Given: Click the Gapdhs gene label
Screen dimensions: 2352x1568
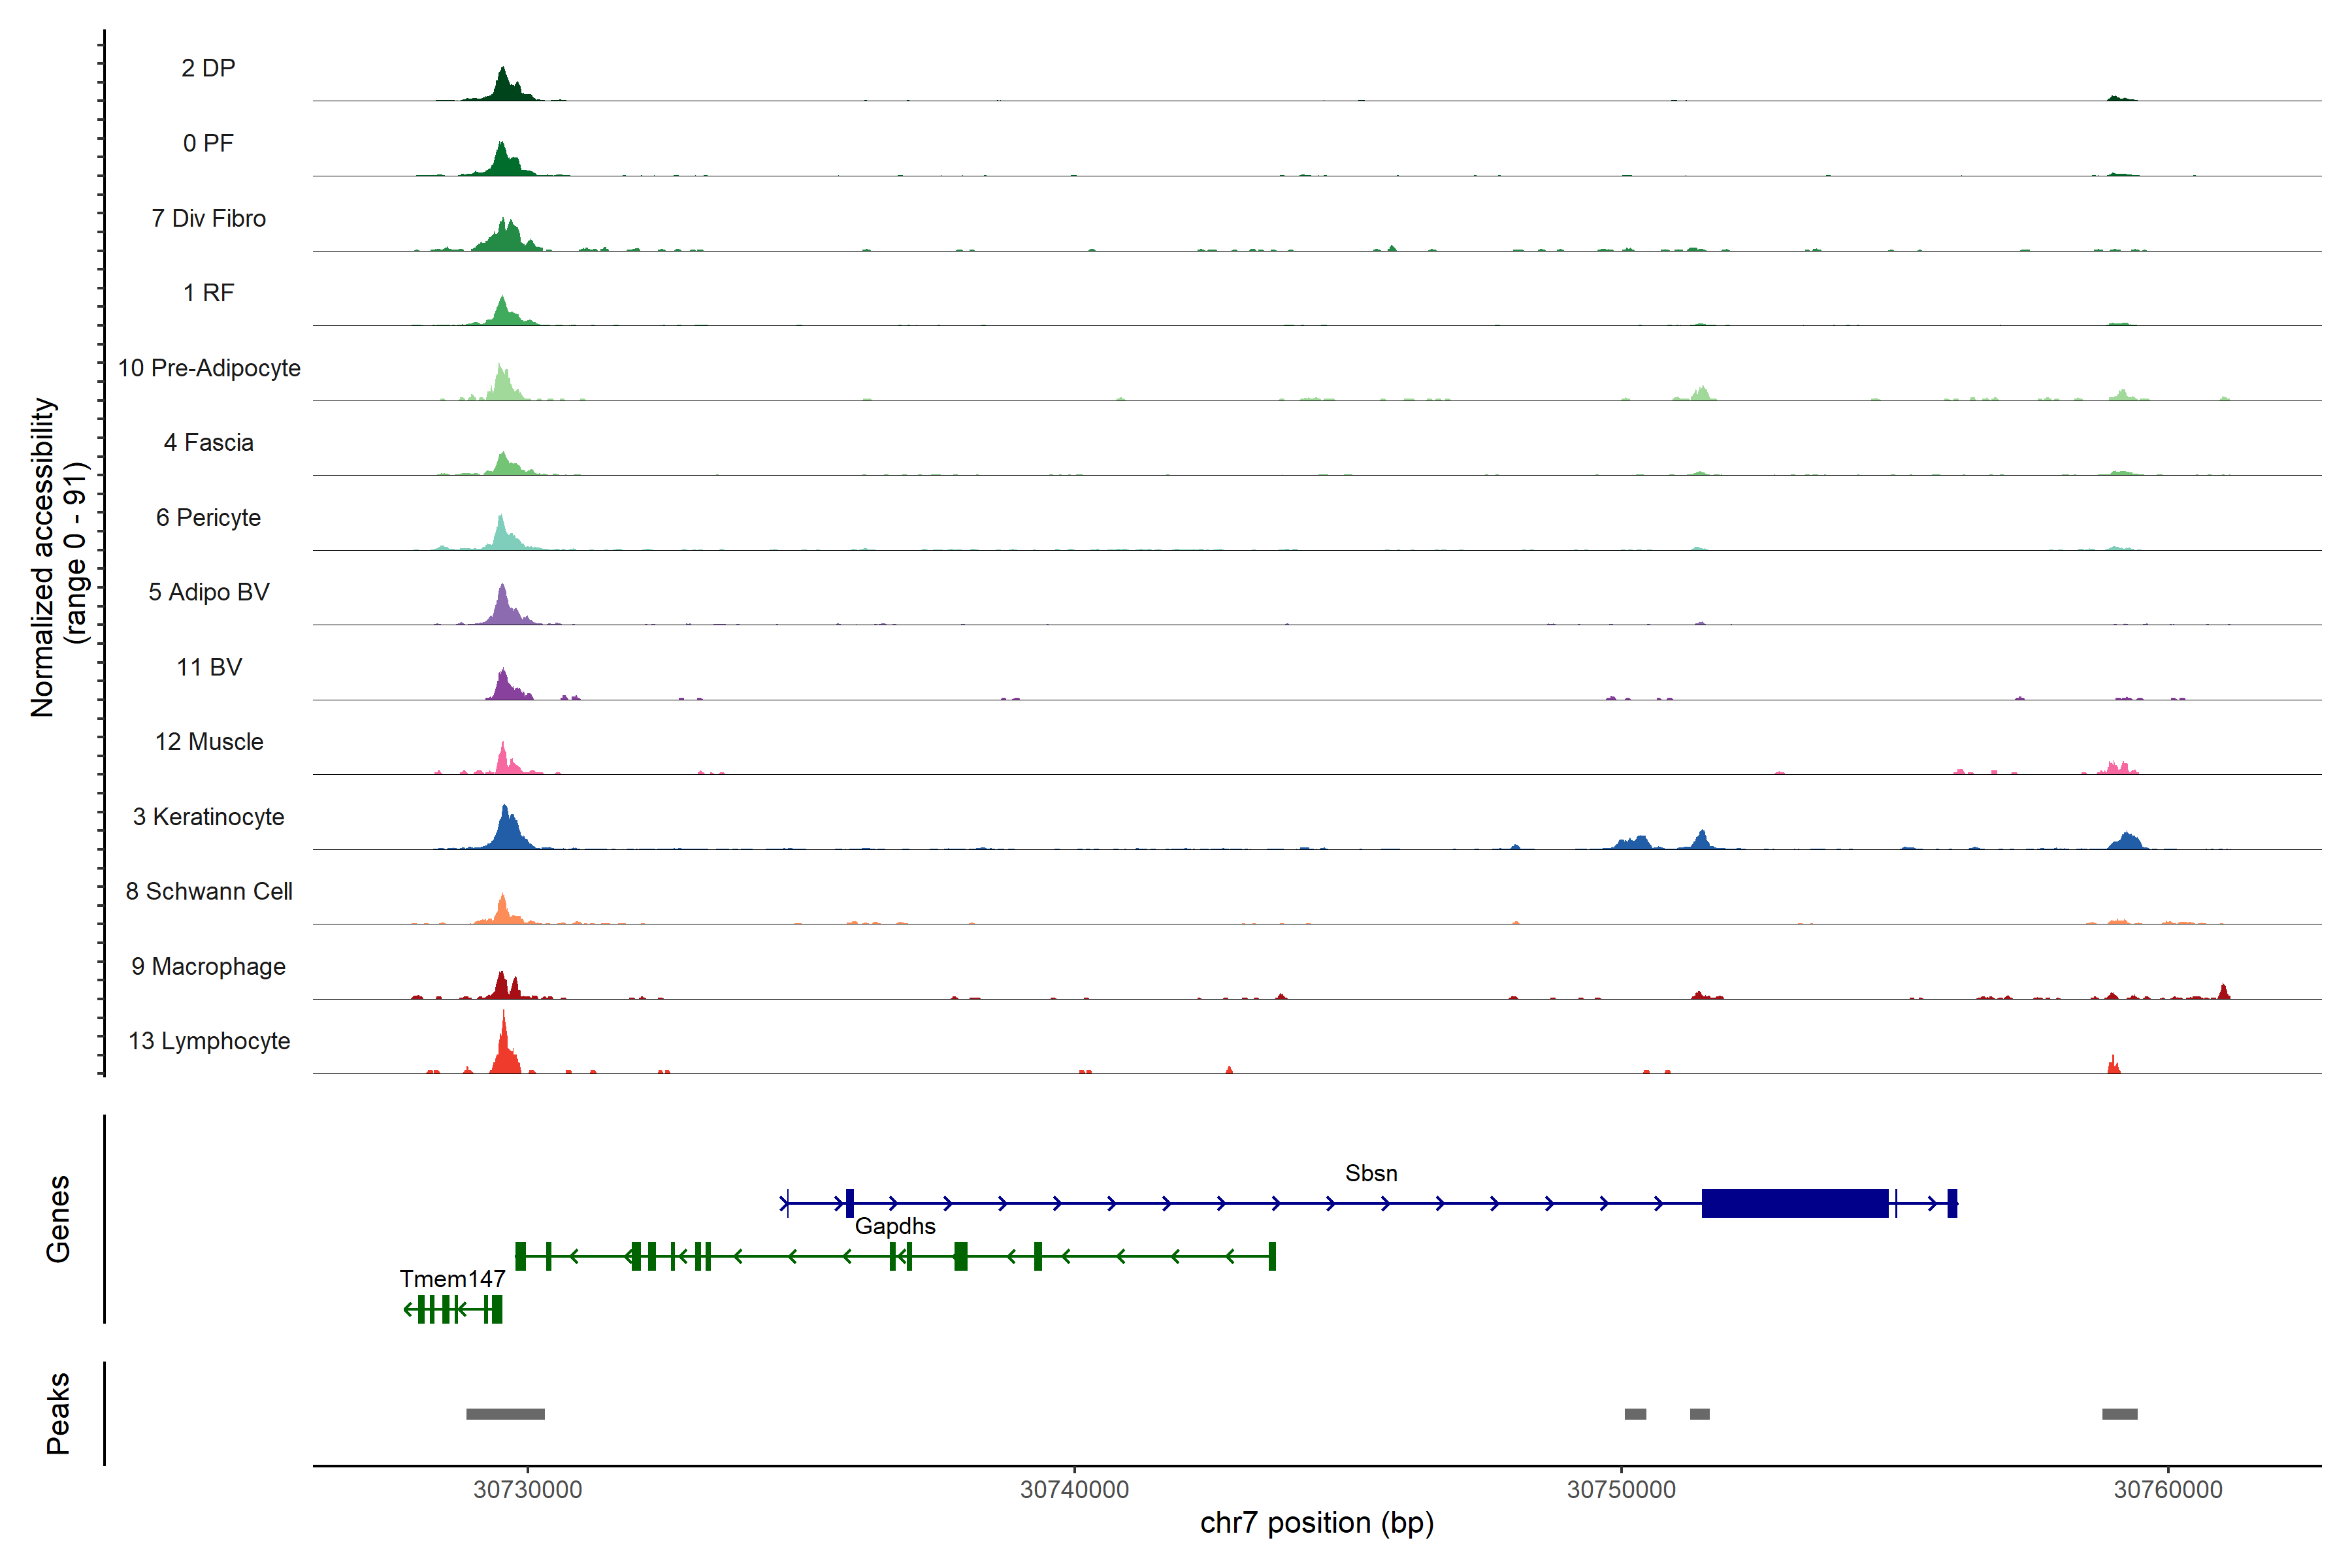Looking at the screenshot, I should [895, 1226].
